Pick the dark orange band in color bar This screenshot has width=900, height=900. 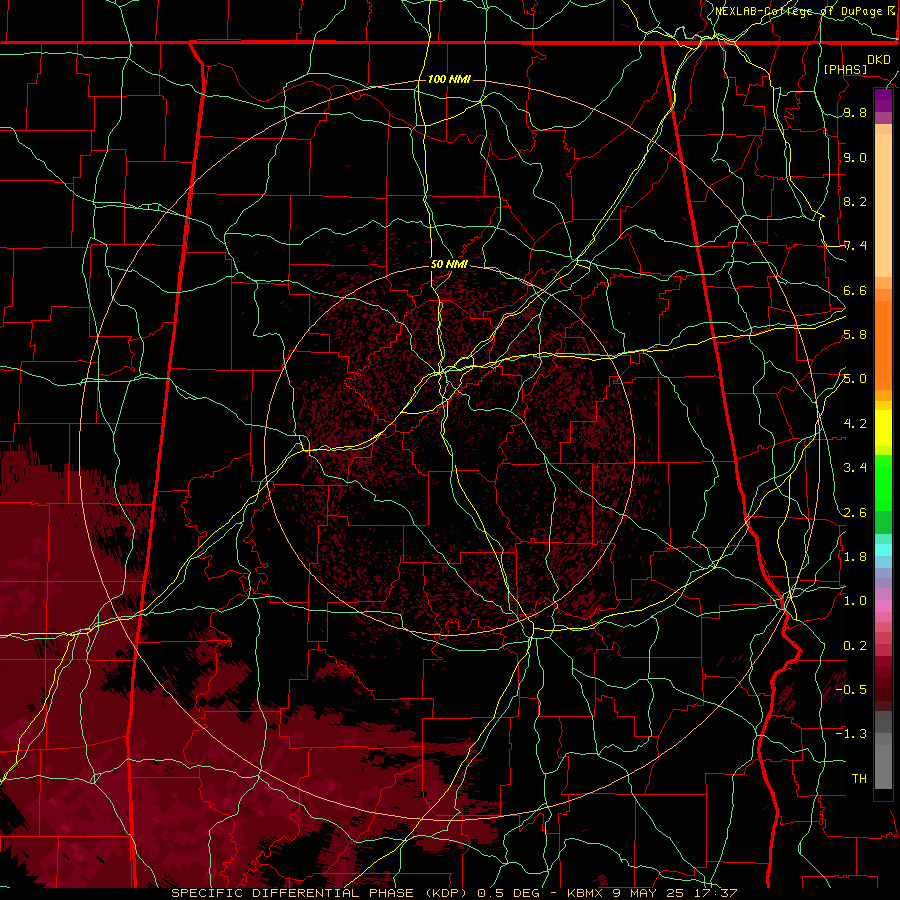pyautogui.click(x=883, y=345)
